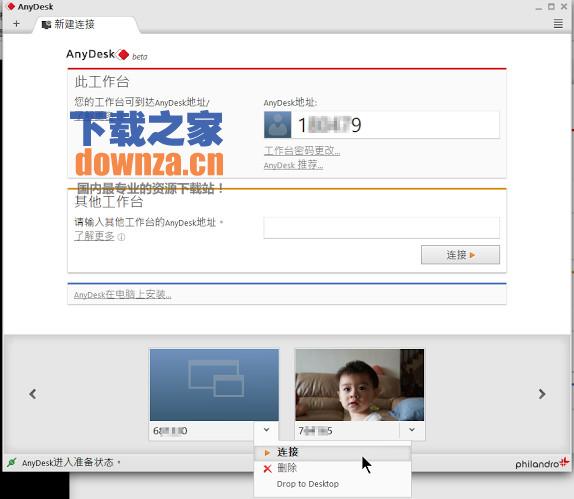Image resolution: width=574 pixels, height=499 pixels.
Task: Open the AnyDesk在电脑上安装 link
Action: 123,294
